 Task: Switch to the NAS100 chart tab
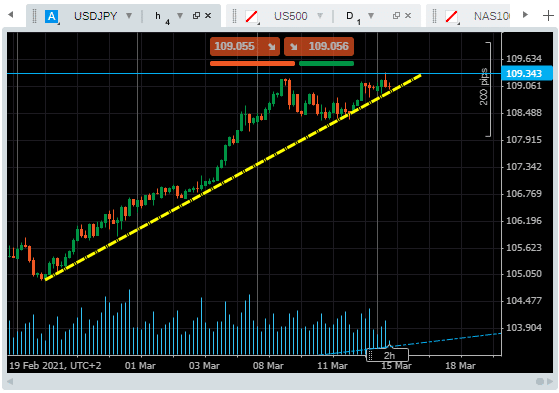(492, 16)
